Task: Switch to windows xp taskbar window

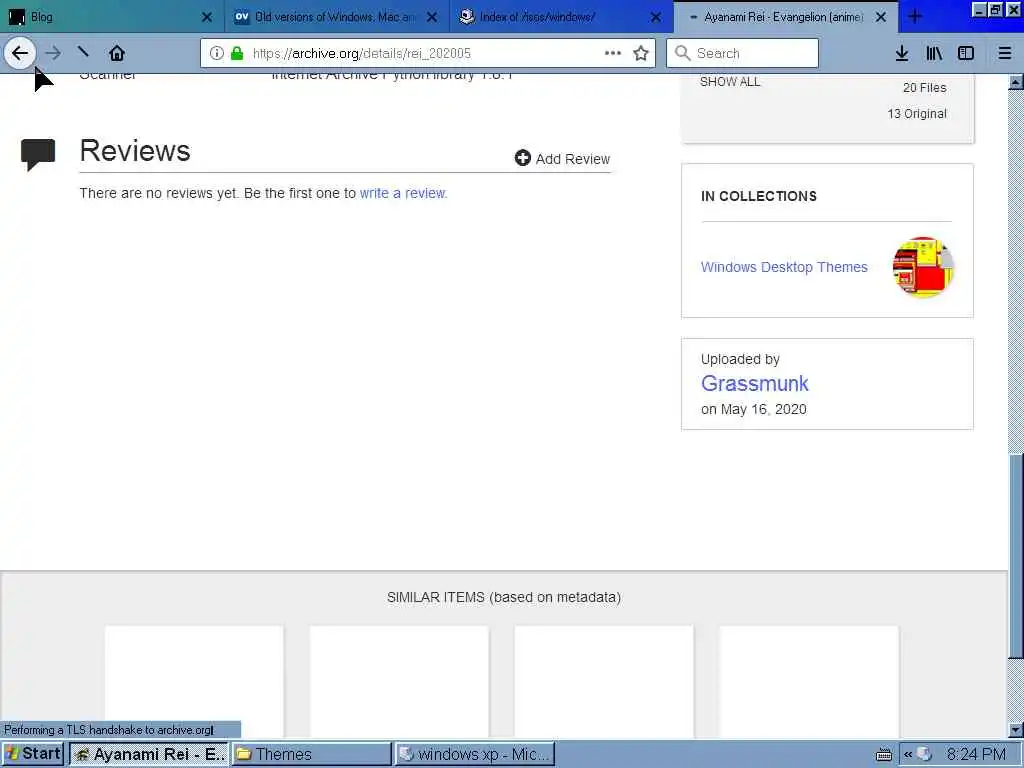Action: (475, 754)
